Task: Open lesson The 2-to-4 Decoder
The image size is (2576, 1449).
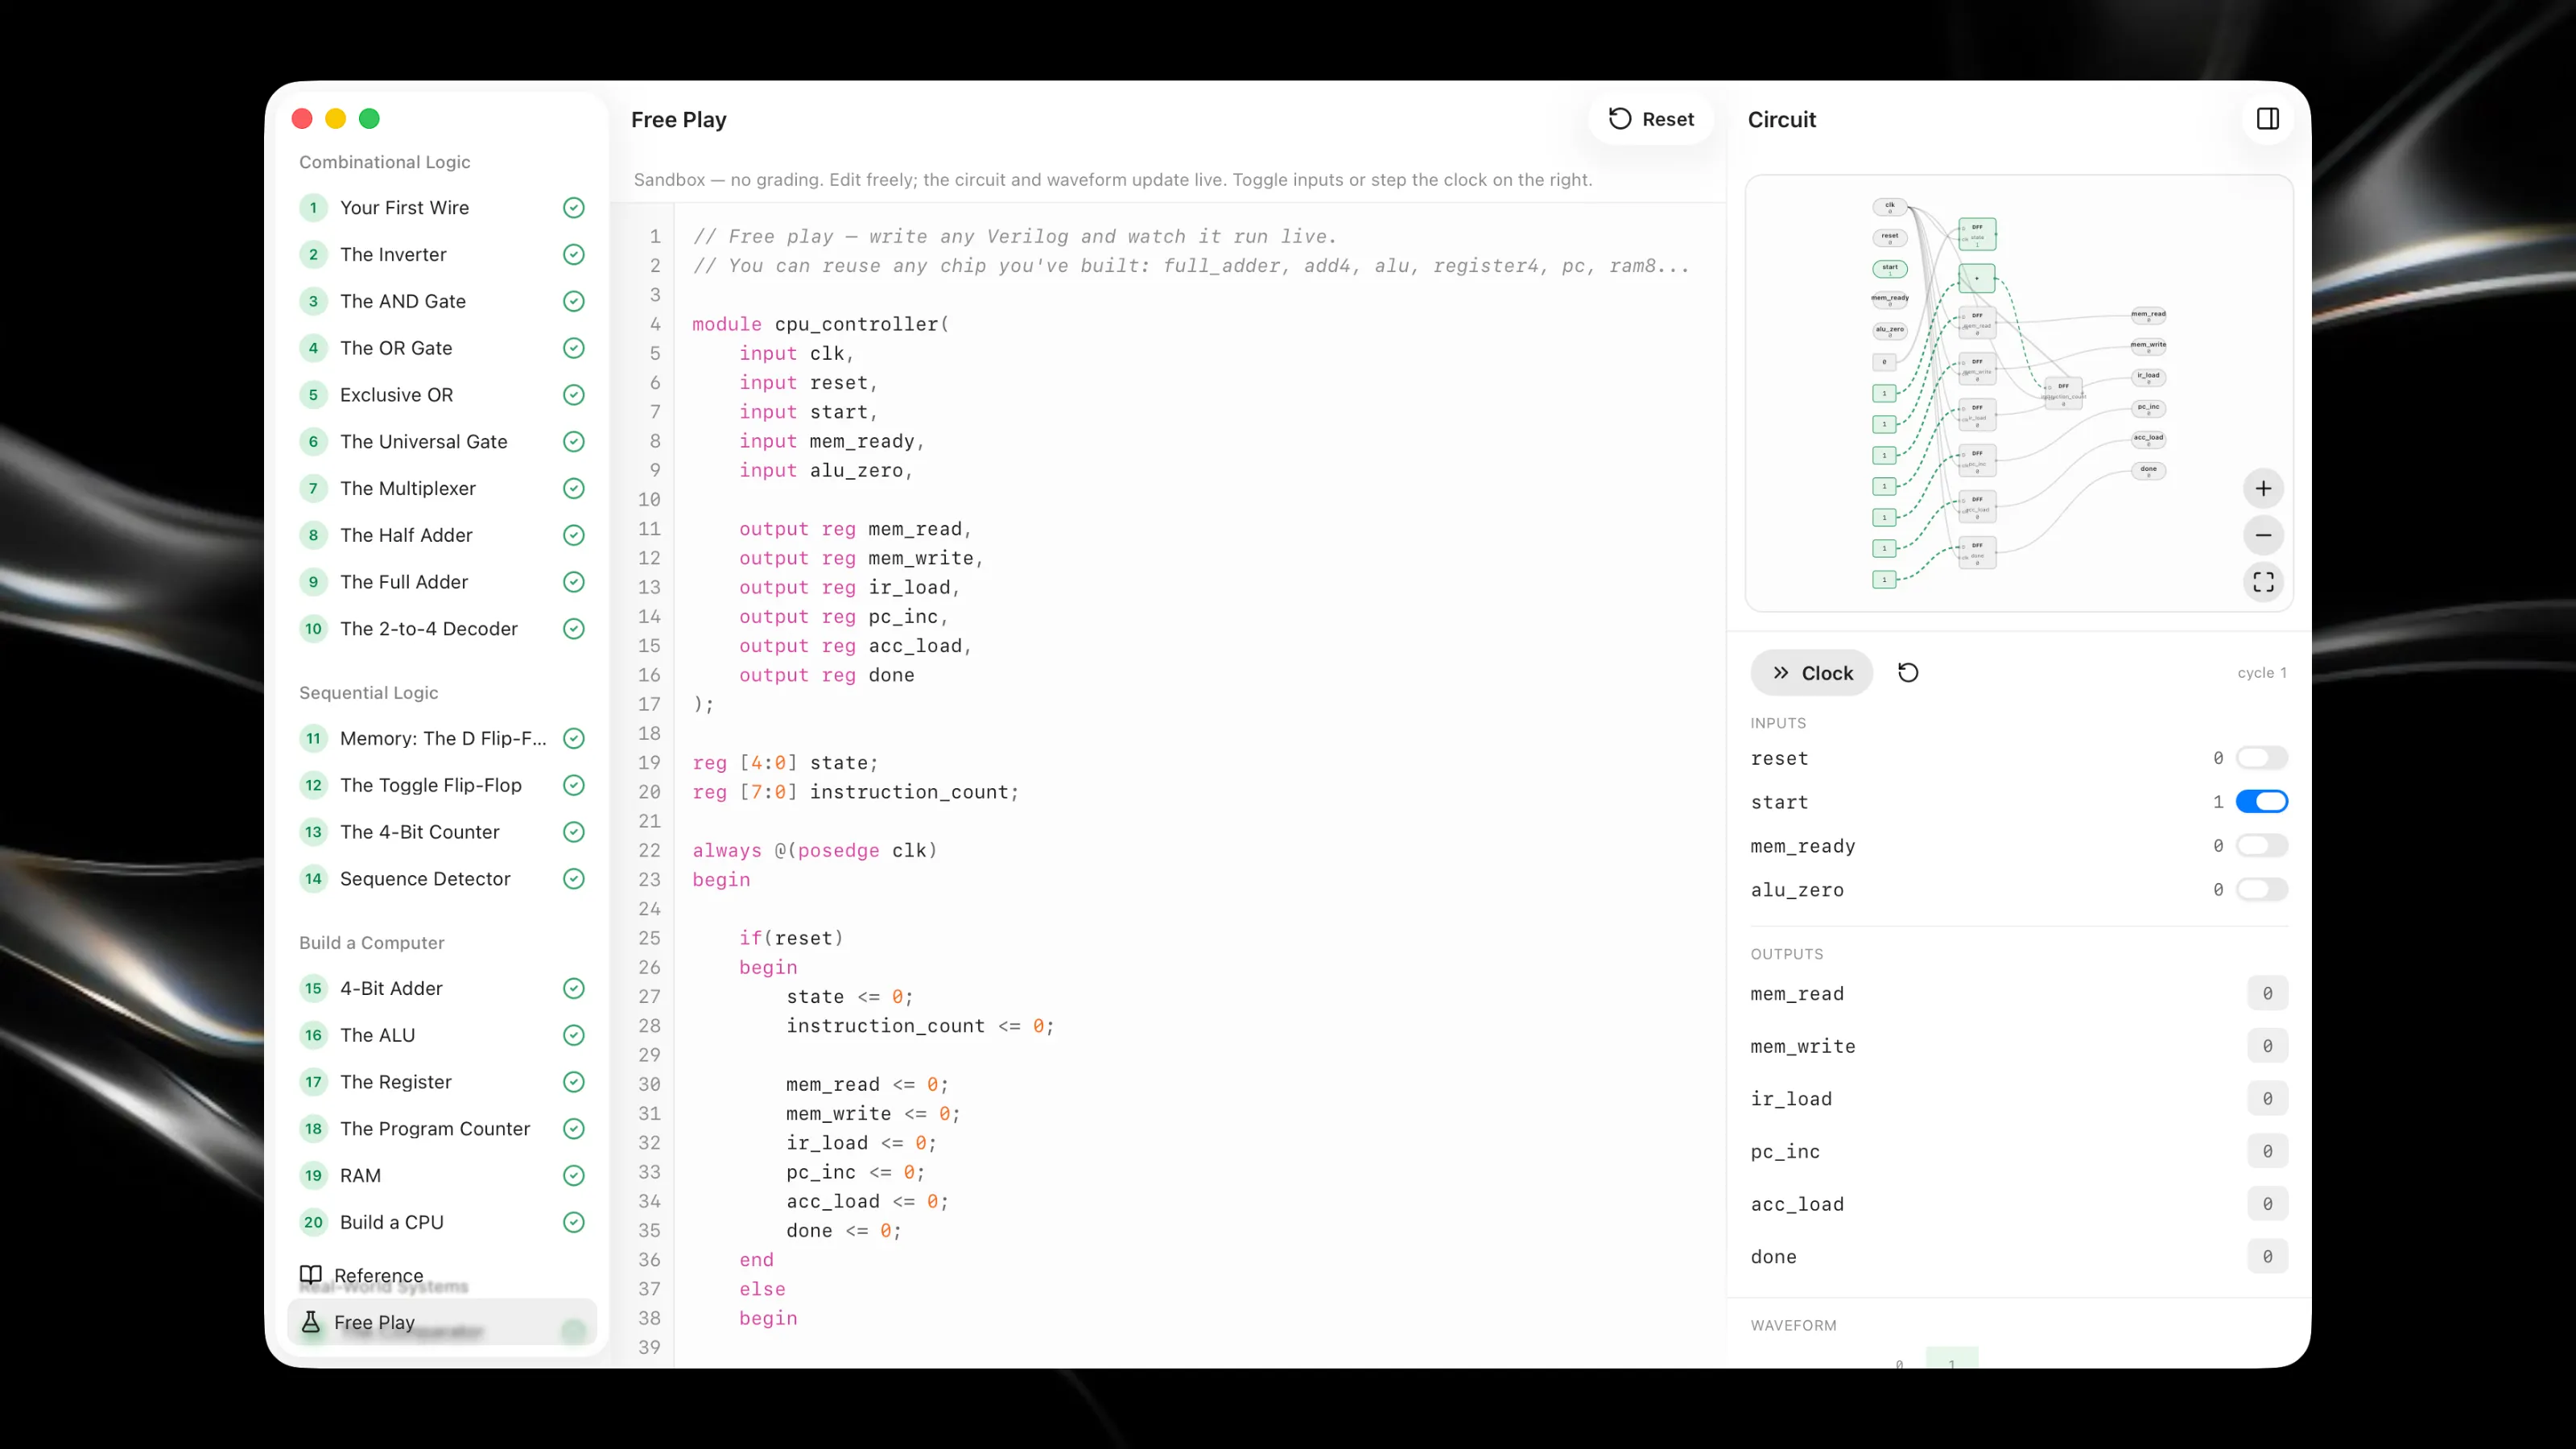Action: [x=441, y=629]
